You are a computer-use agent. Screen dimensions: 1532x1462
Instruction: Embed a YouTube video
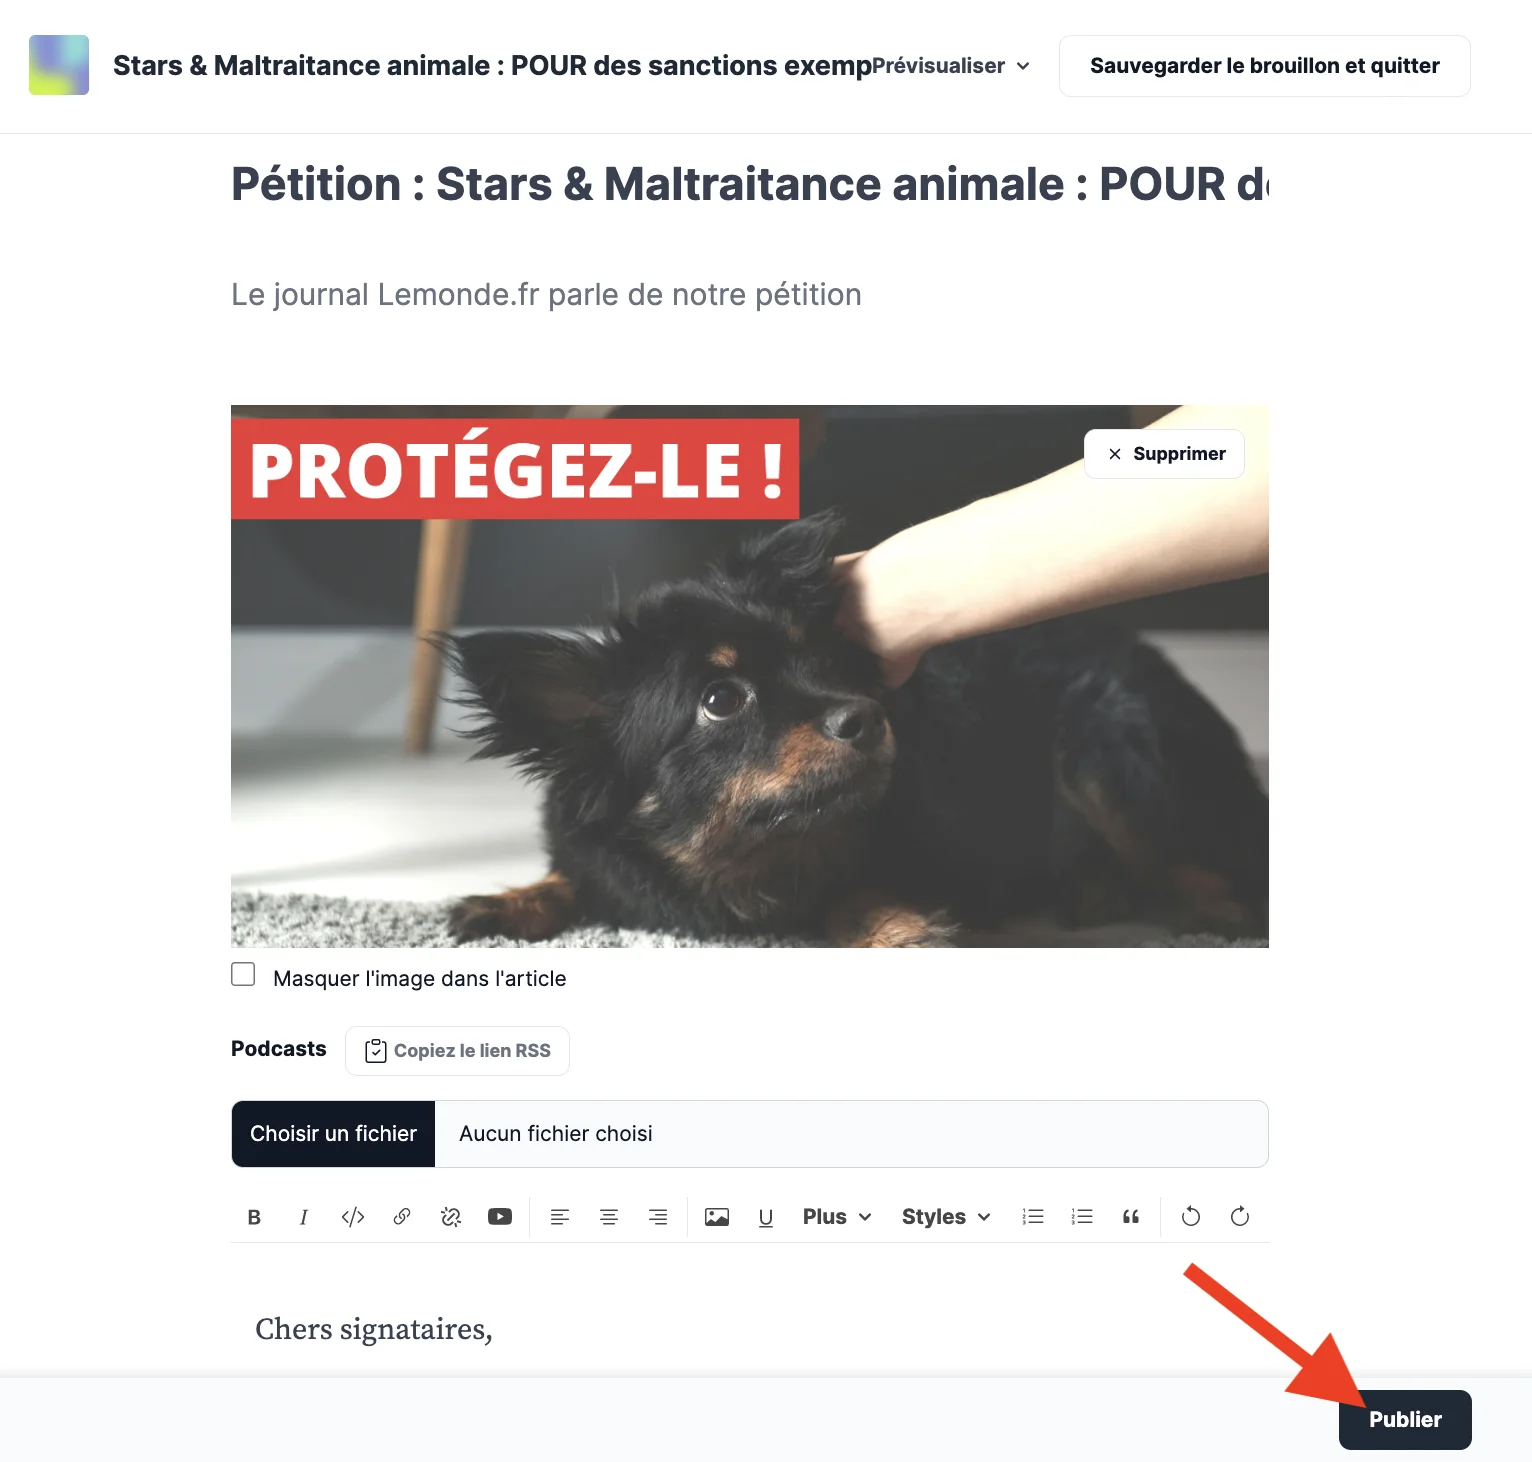[499, 1217]
